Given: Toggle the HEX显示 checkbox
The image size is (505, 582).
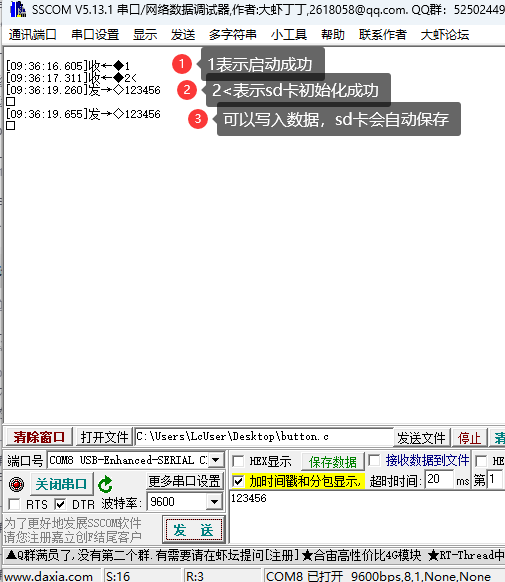Looking at the screenshot, I should coord(238,461).
